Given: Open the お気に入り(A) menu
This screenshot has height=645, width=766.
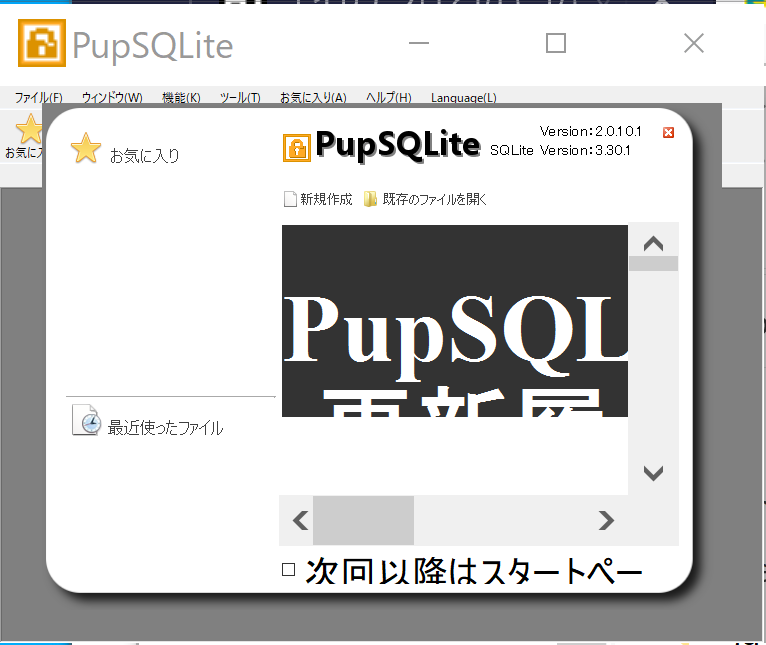Looking at the screenshot, I should (x=313, y=98).
